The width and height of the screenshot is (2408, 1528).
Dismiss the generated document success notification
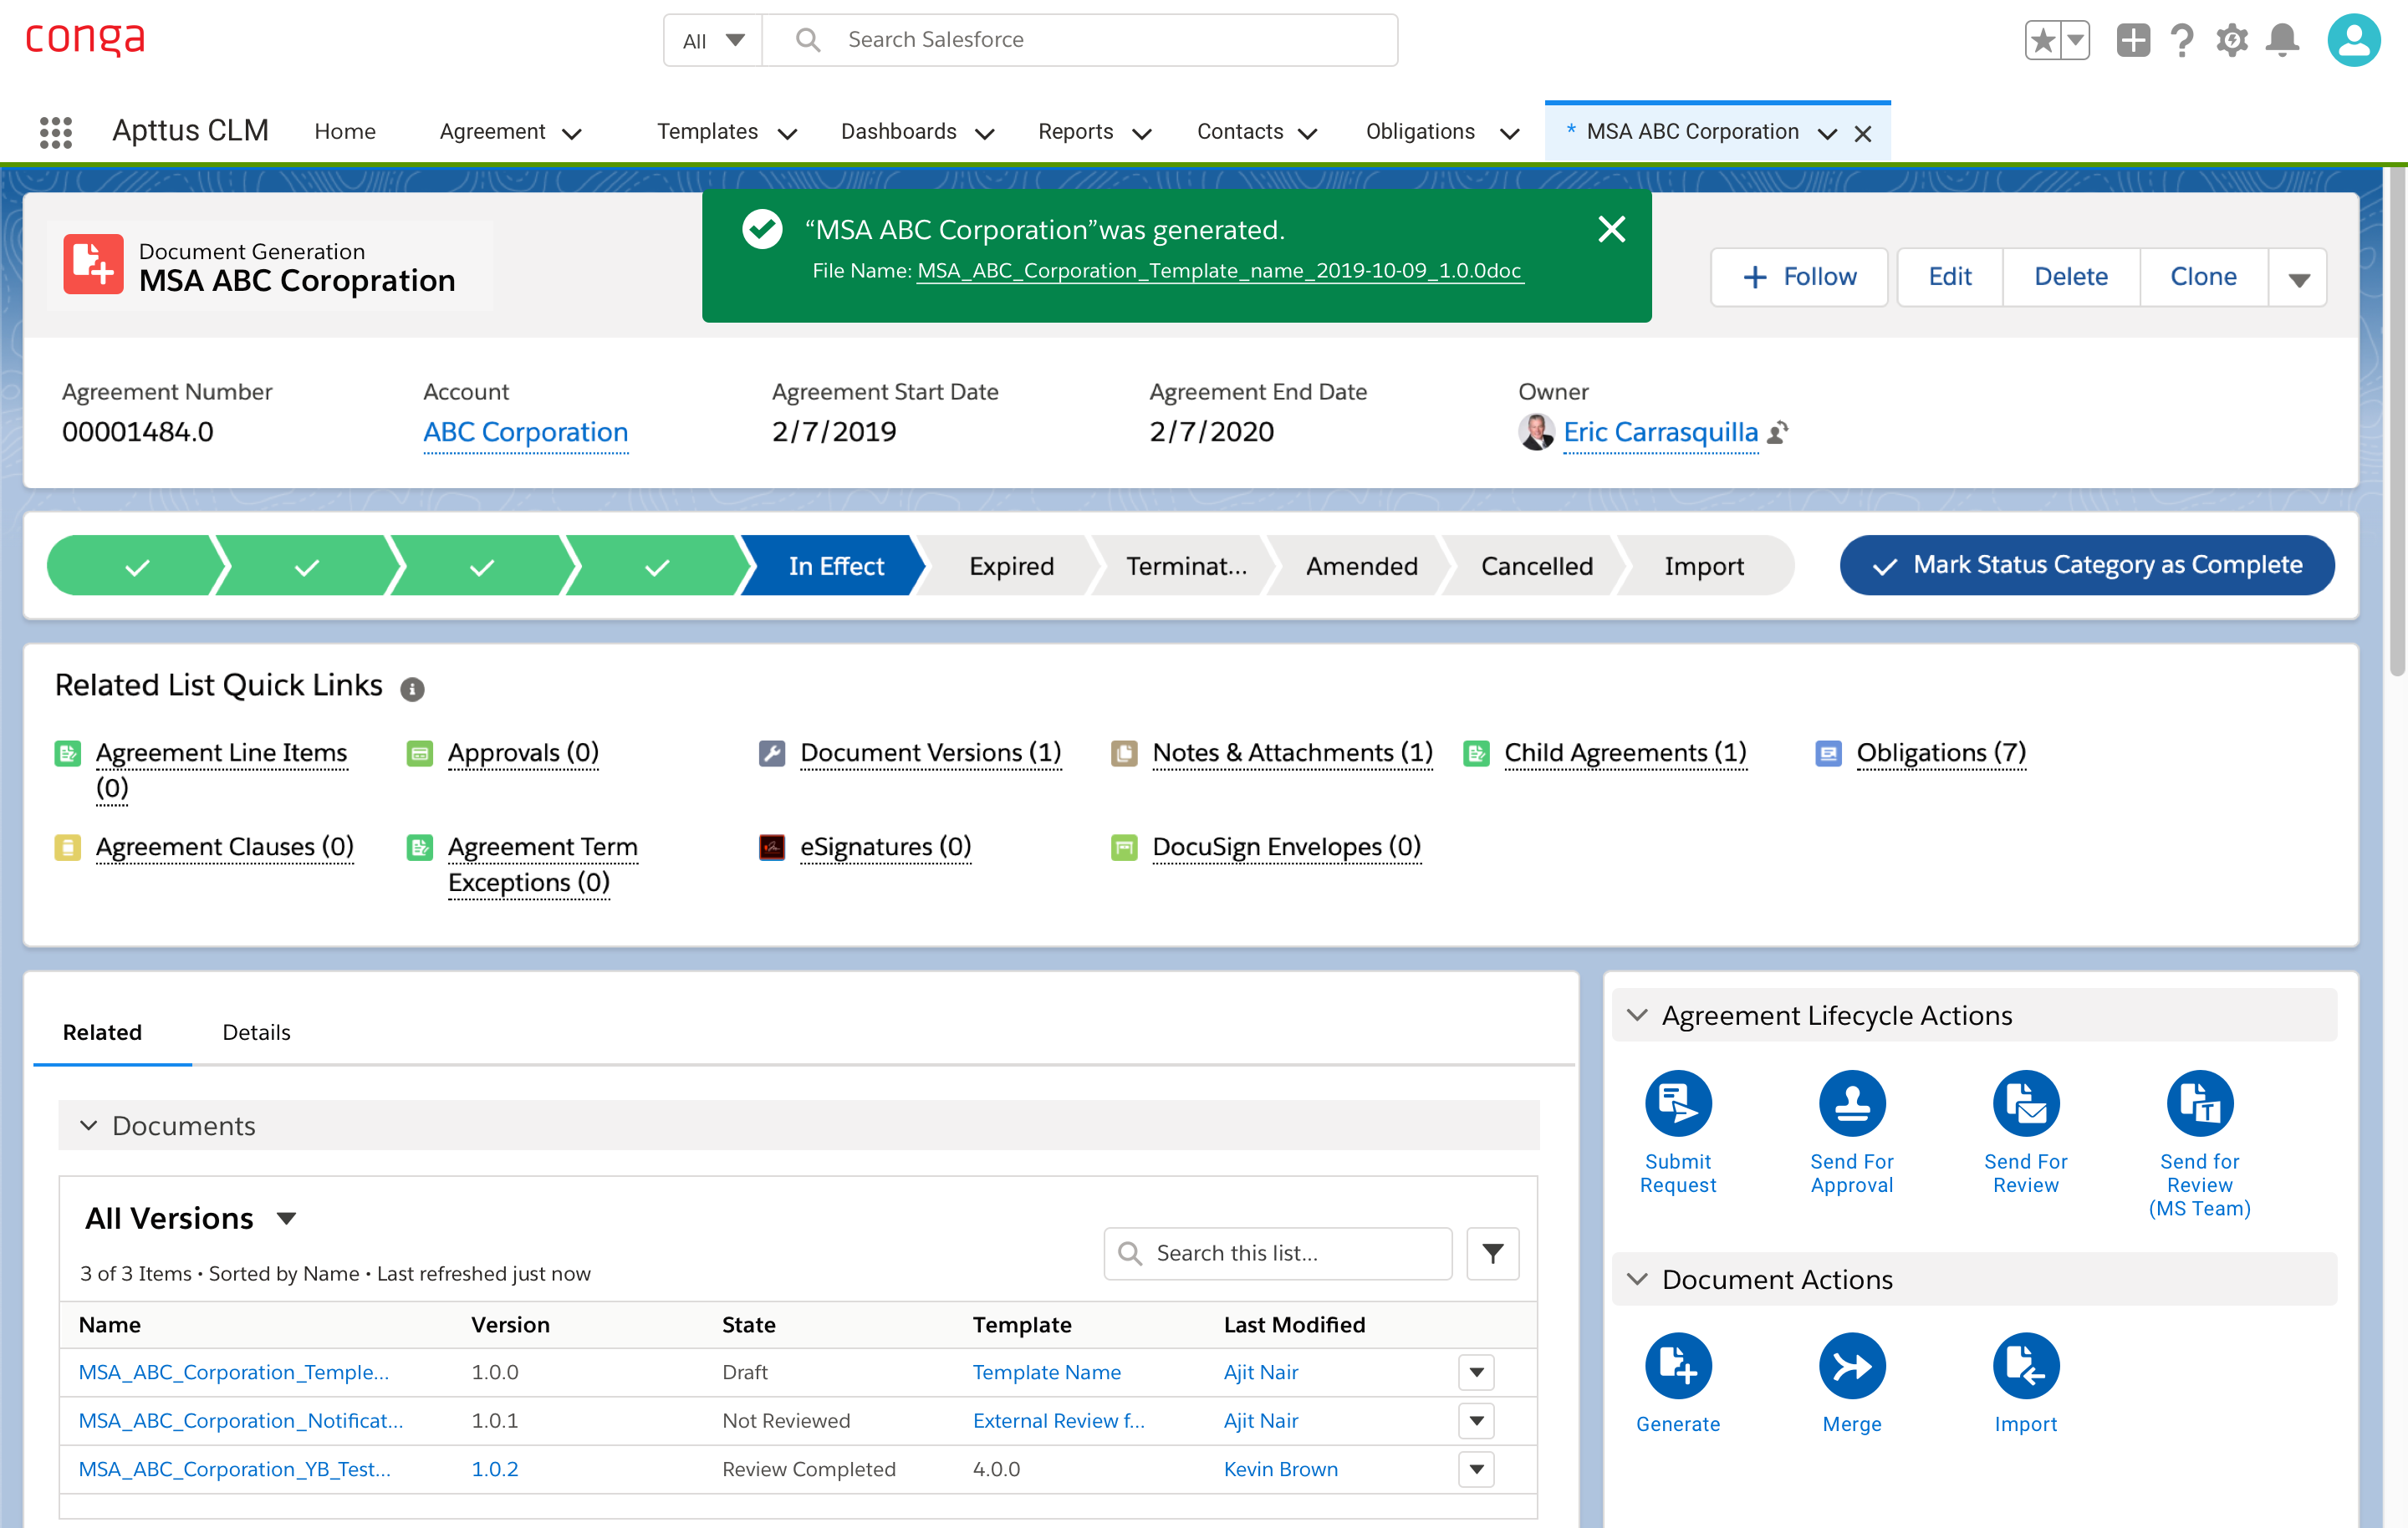(x=1611, y=229)
